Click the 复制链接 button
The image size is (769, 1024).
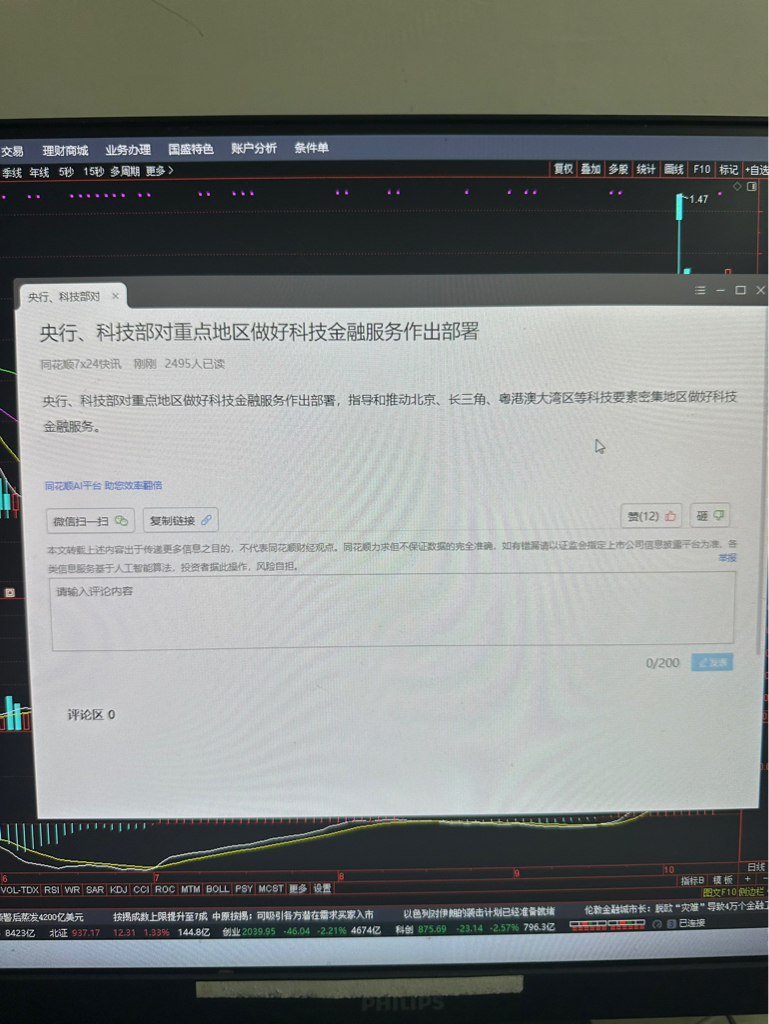click(180, 520)
